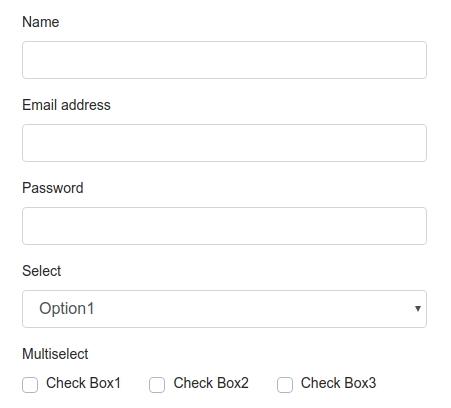Tick the Check Box1 checkbox

click(30, 385)
